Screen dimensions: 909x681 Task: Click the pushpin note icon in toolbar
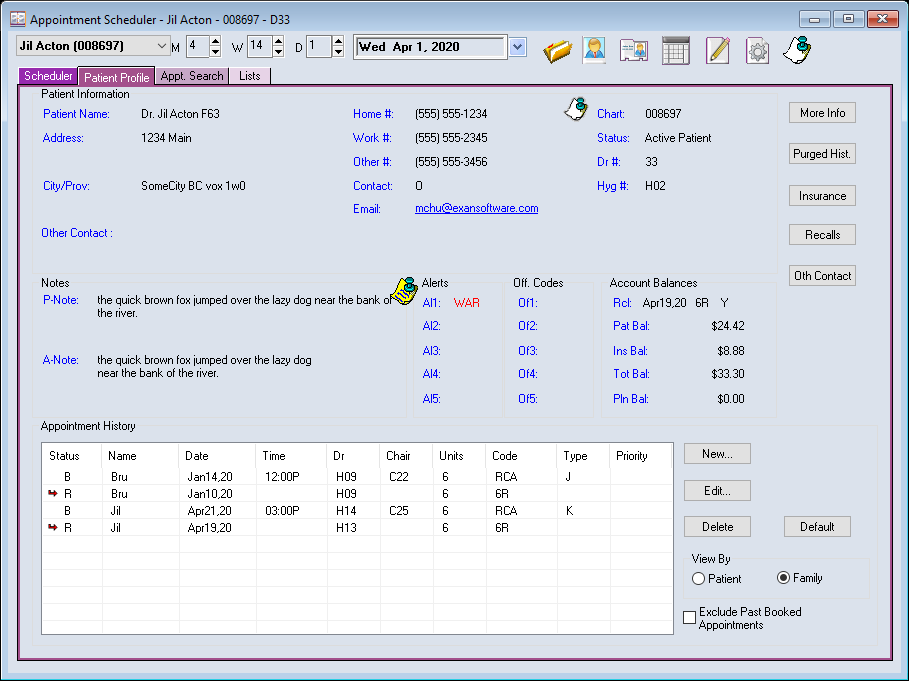pyautogui.click(x=797, y=49)
